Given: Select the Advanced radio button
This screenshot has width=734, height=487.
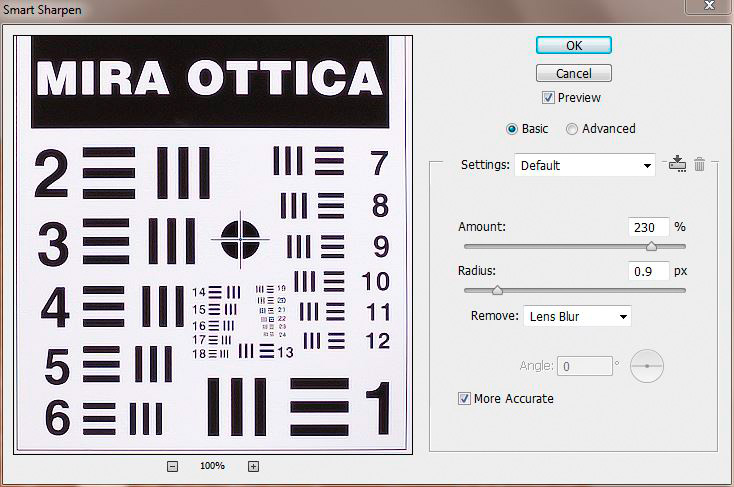Looking at the screenshot, I should [x=572, y=129].
